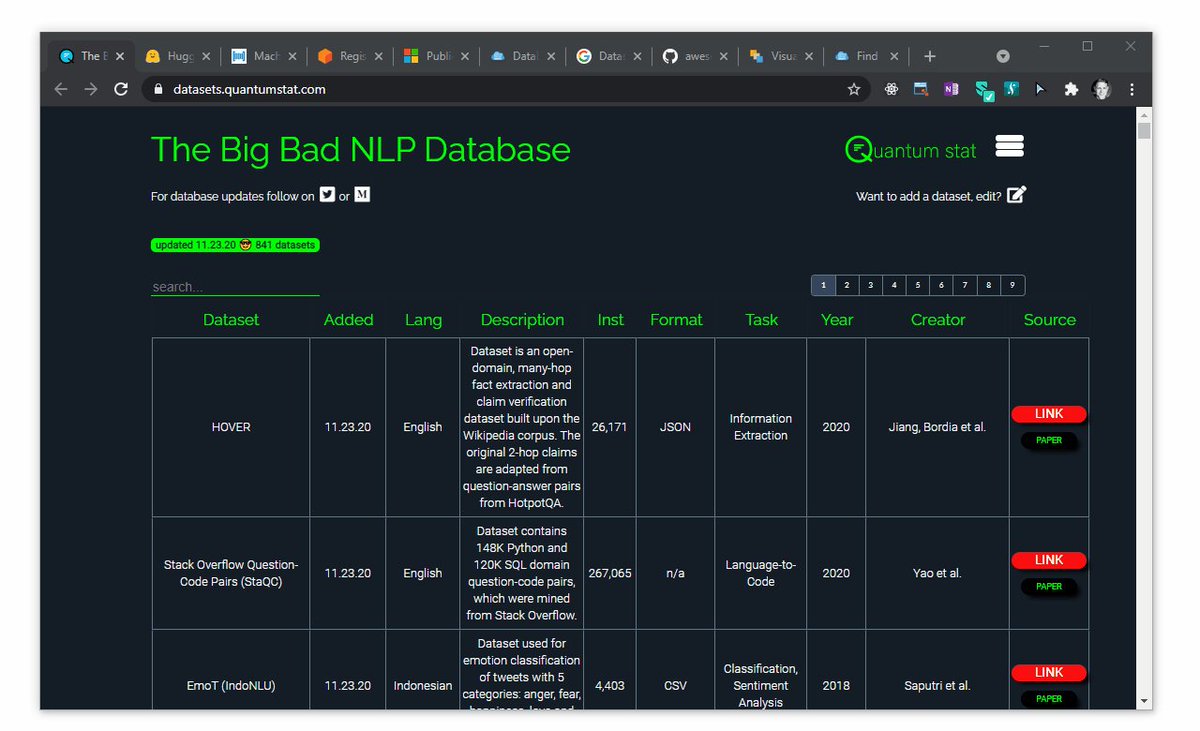Open a new tab with plus

pyautogui.click(x=929, y=56)
